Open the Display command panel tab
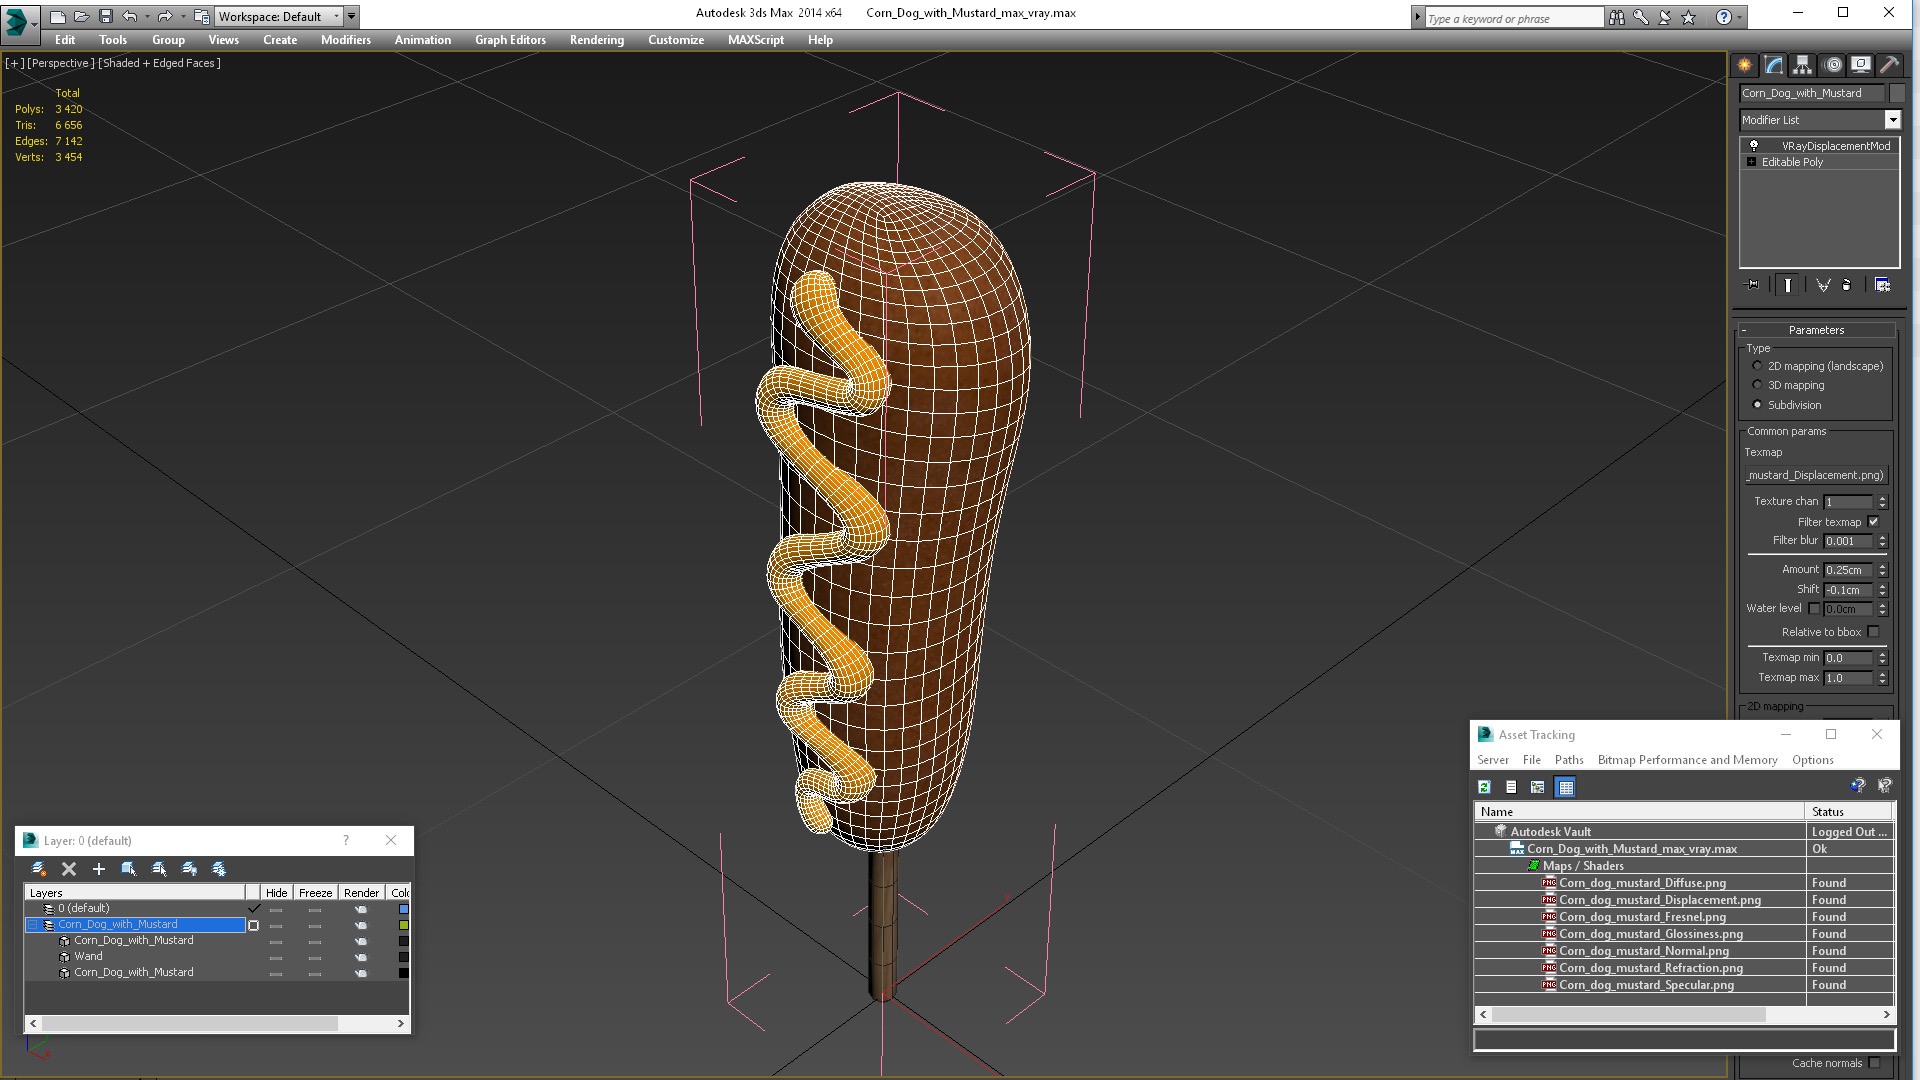This screenshot has height=1080, width=1920. [1861, 65]
